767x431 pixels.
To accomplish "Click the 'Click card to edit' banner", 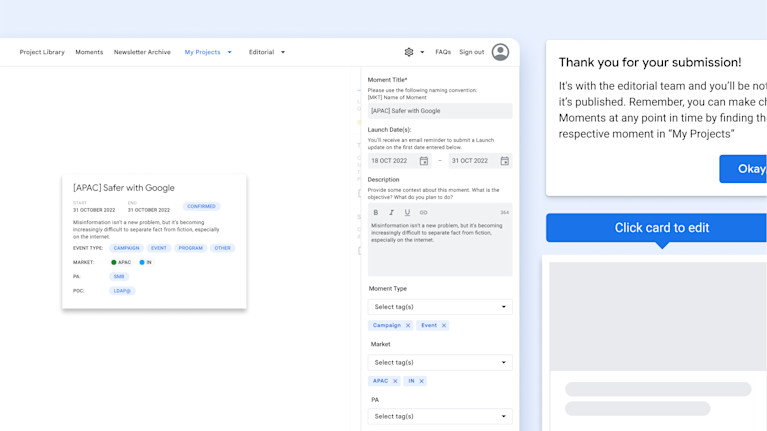I will click(656, 228).
